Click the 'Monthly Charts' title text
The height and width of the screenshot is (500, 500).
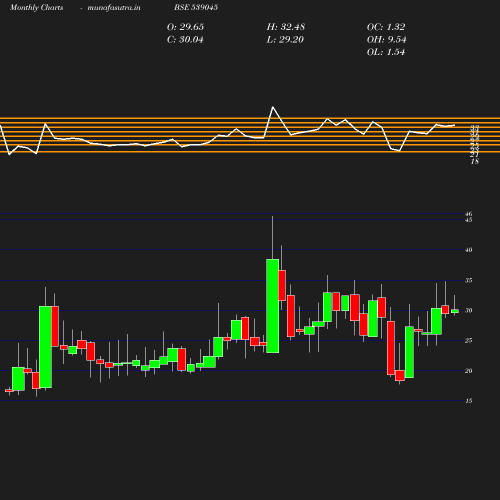(37, 8)
